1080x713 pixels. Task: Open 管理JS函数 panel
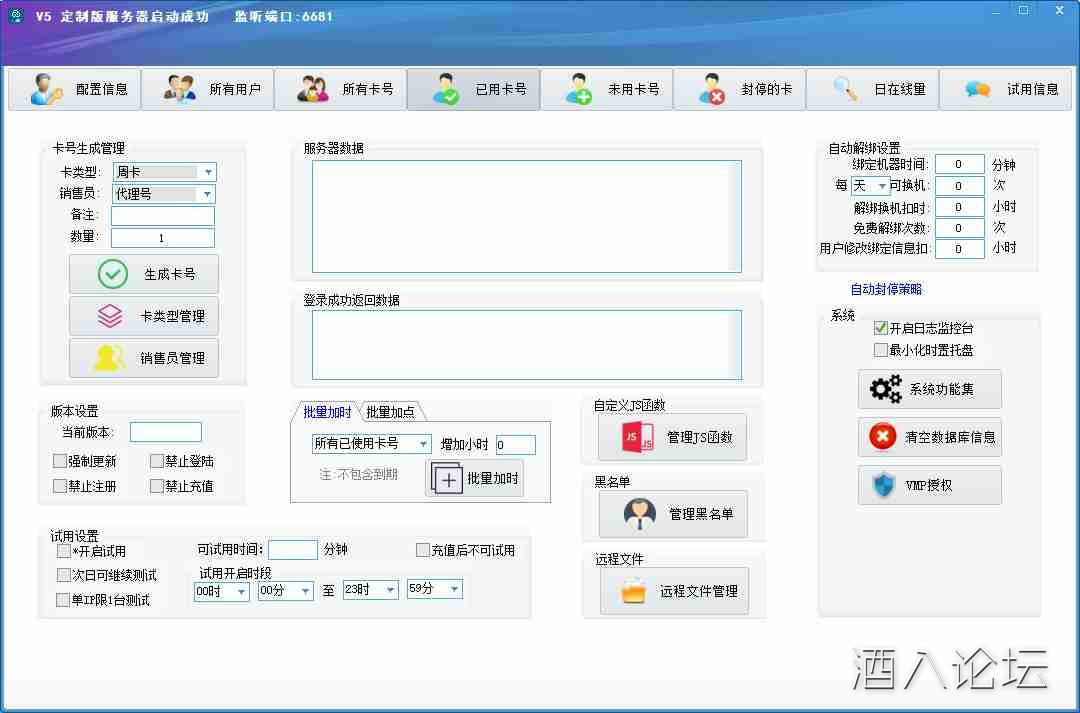pyautogui.click(x=672, y=437)
